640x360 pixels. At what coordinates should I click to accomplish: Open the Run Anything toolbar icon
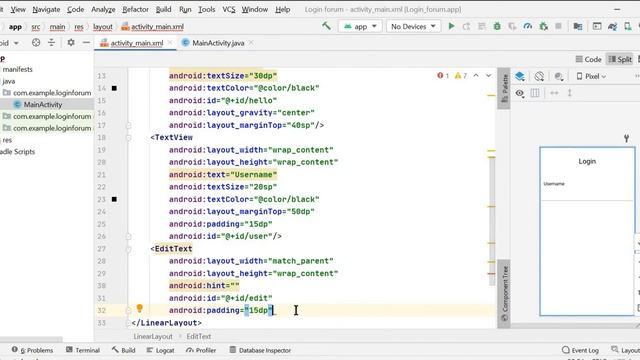coord(597,26)
